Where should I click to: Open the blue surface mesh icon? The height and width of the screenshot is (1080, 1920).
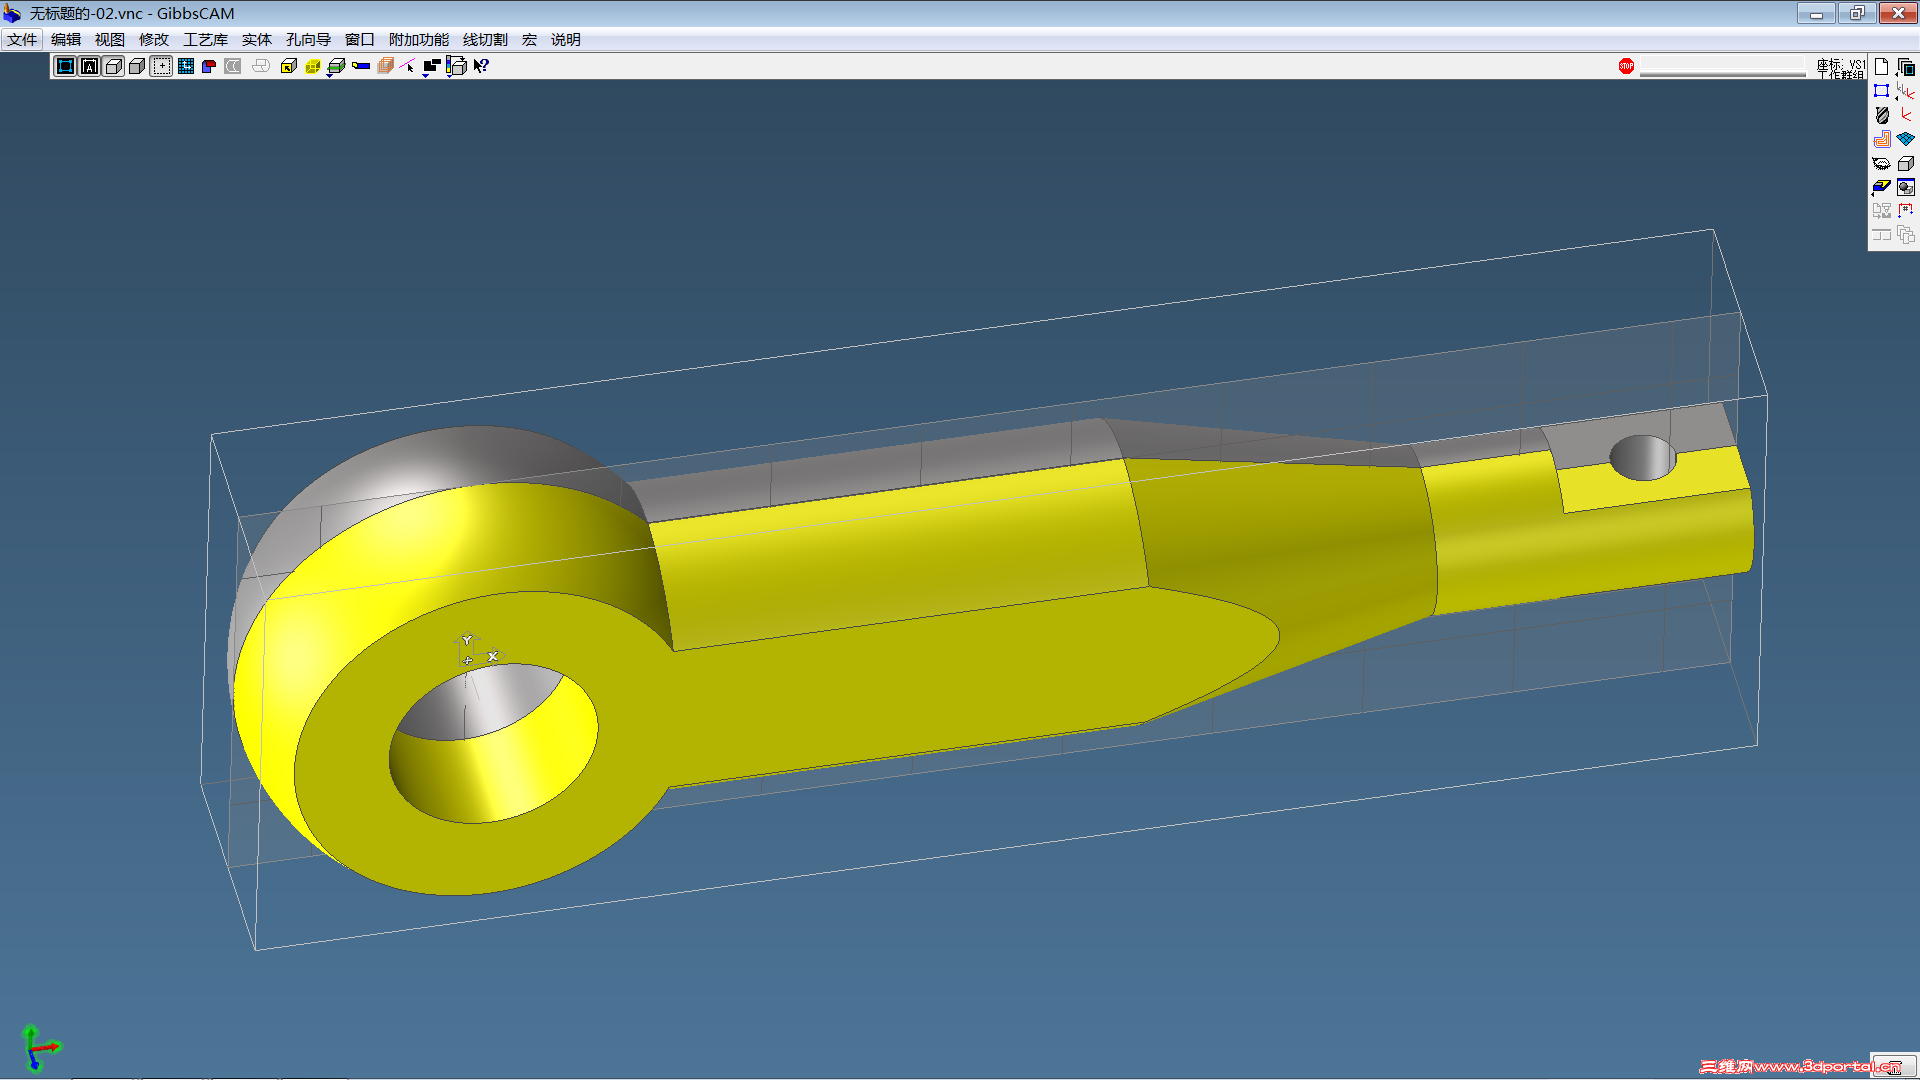coord(1906,139)
